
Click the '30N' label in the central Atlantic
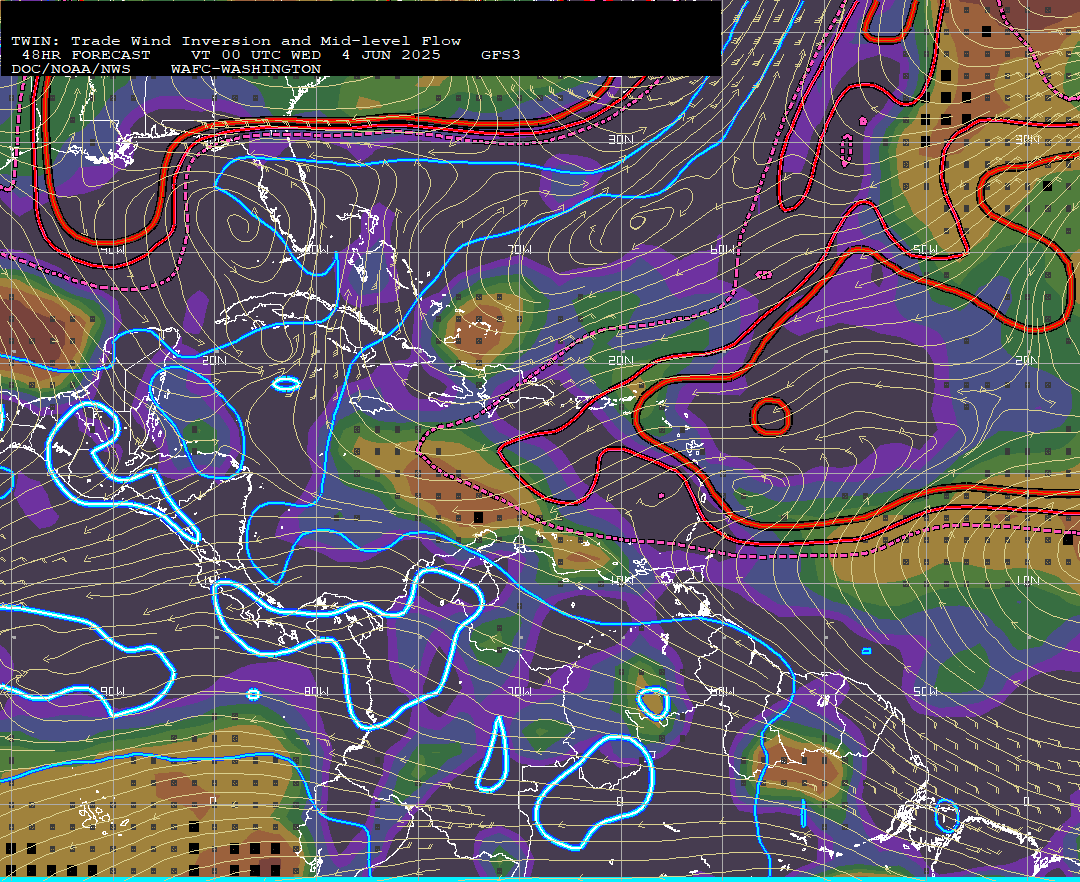point(621,140)
